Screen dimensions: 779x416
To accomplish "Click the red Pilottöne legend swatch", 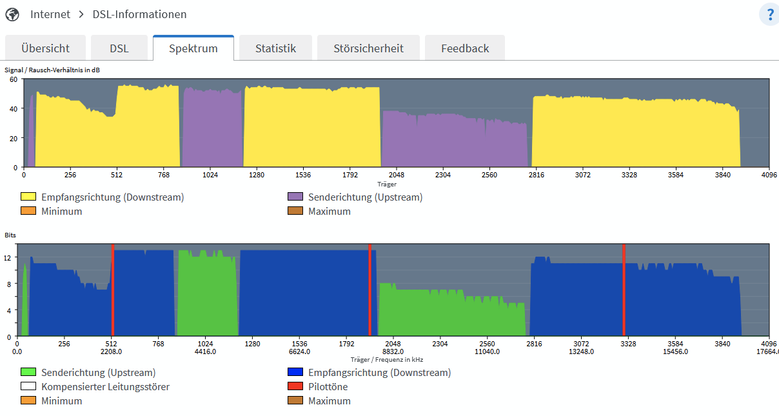I will [295, 386].
